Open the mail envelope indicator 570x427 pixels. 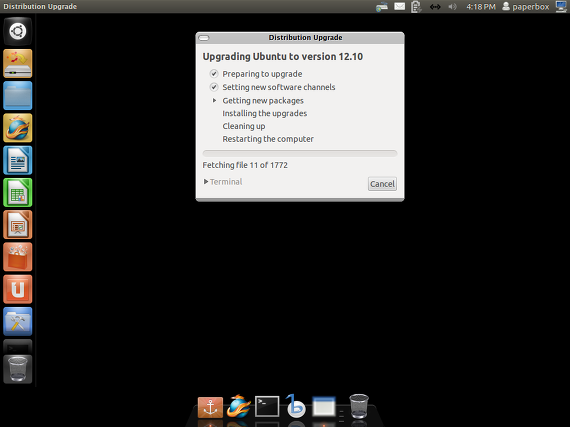point(400,7)
